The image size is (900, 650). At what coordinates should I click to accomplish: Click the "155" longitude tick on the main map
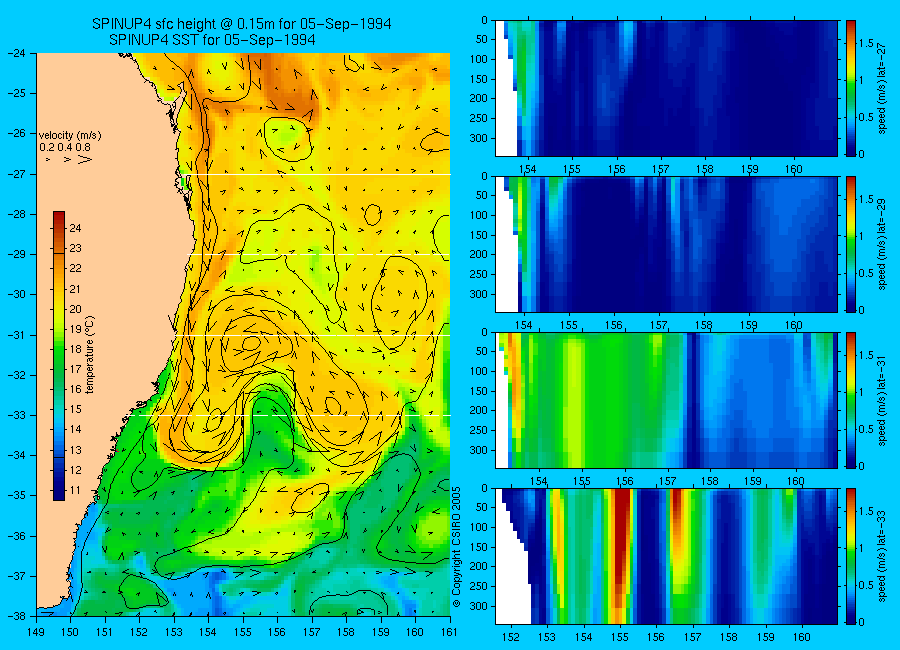[x=243, y=632]
